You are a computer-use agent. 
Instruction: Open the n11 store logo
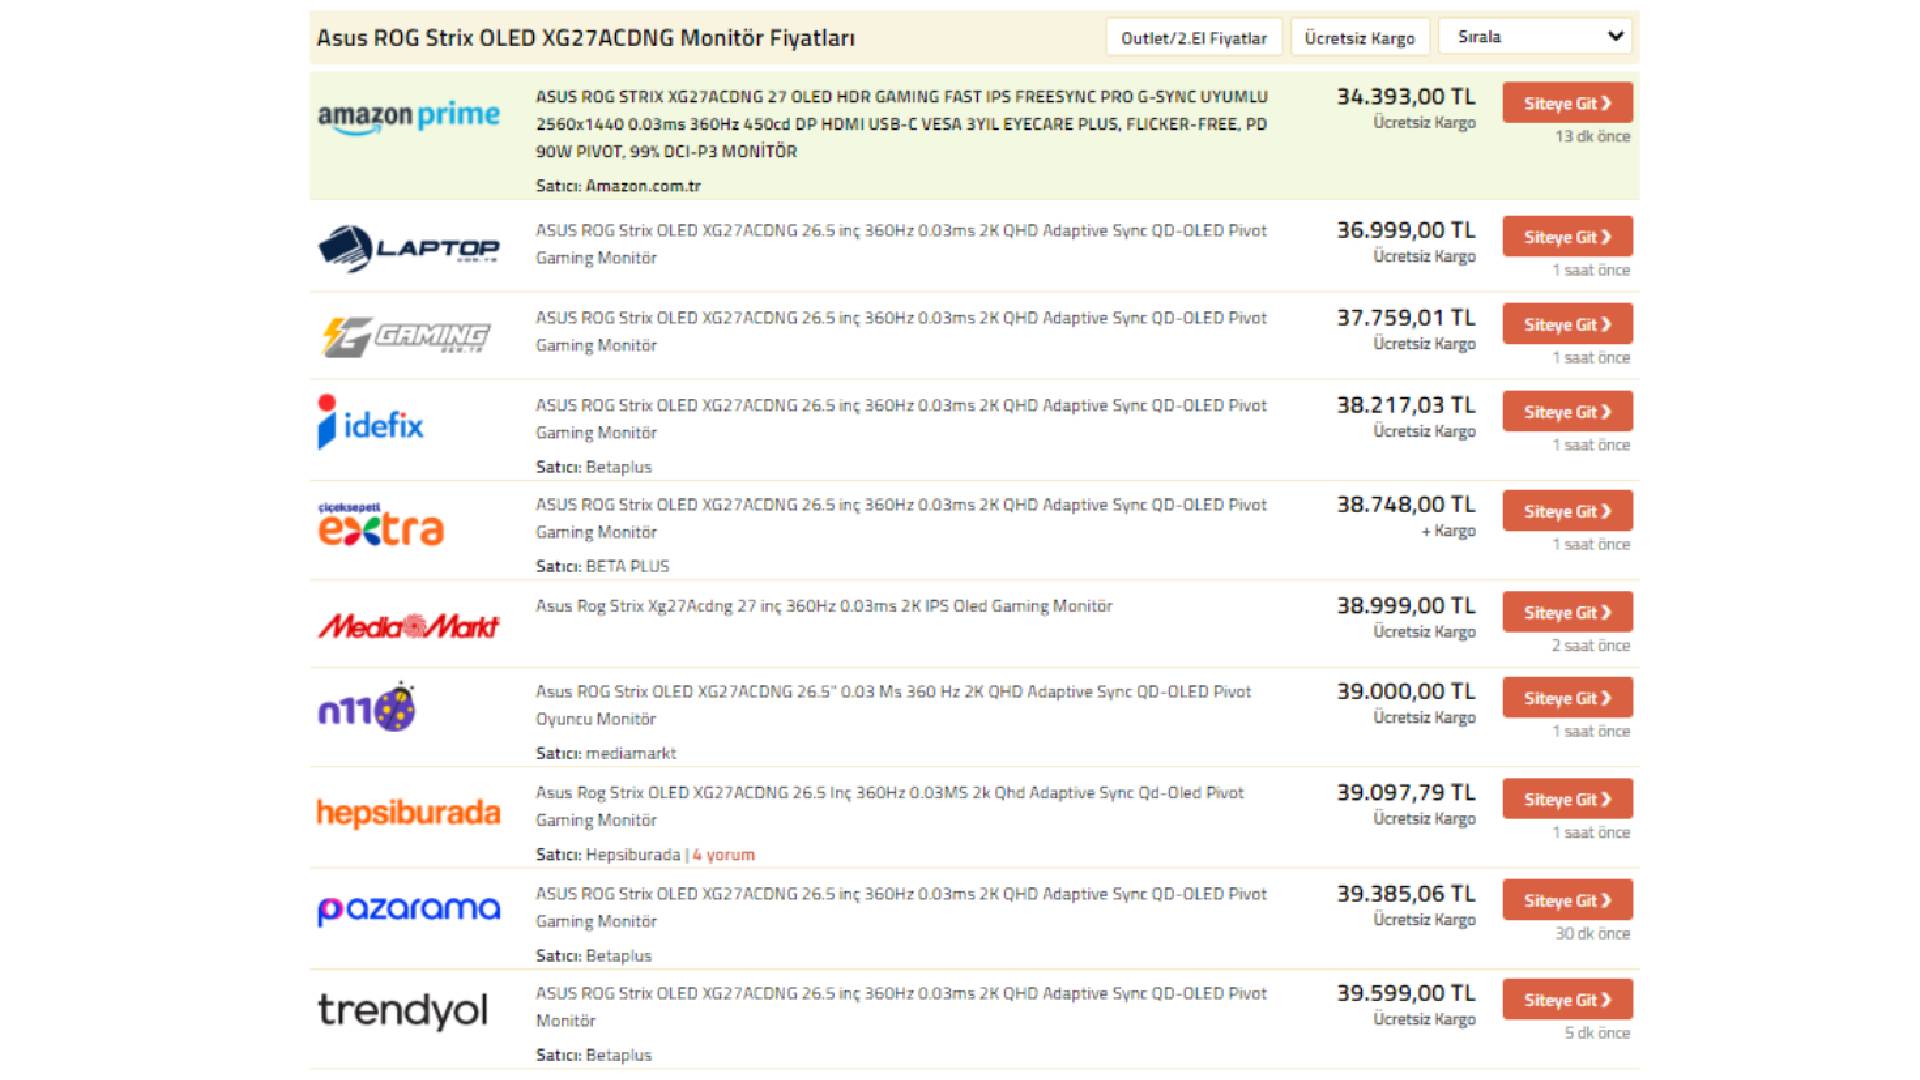pos(367,707)
